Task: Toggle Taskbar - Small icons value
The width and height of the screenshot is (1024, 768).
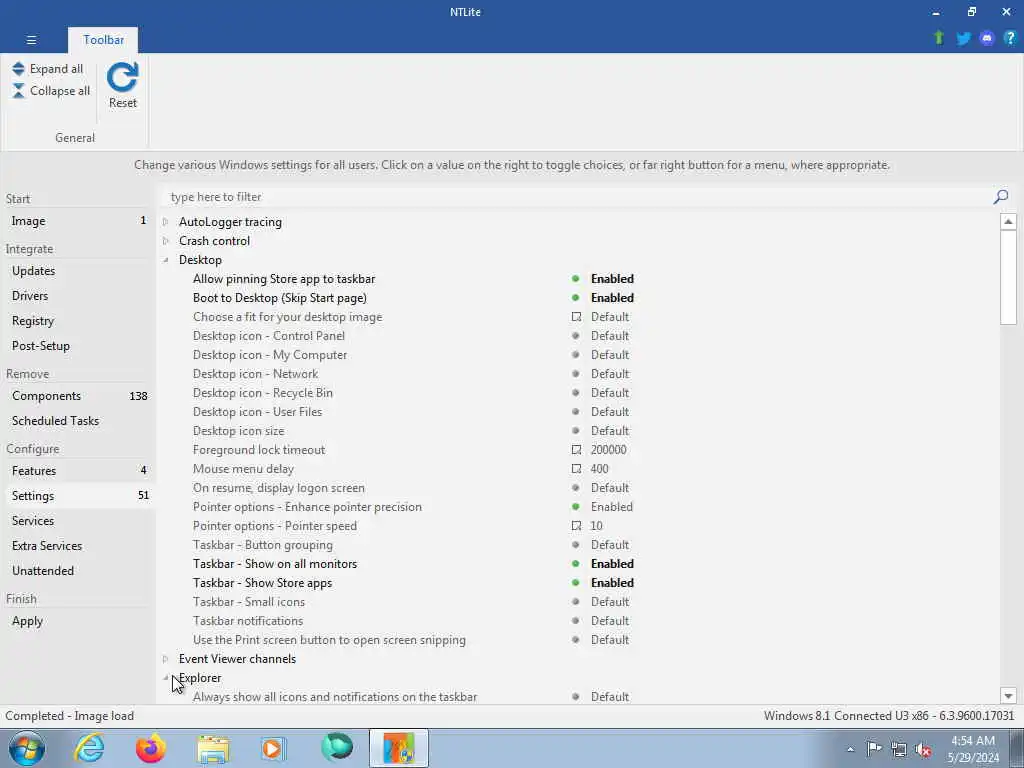Action: [610, 601]
